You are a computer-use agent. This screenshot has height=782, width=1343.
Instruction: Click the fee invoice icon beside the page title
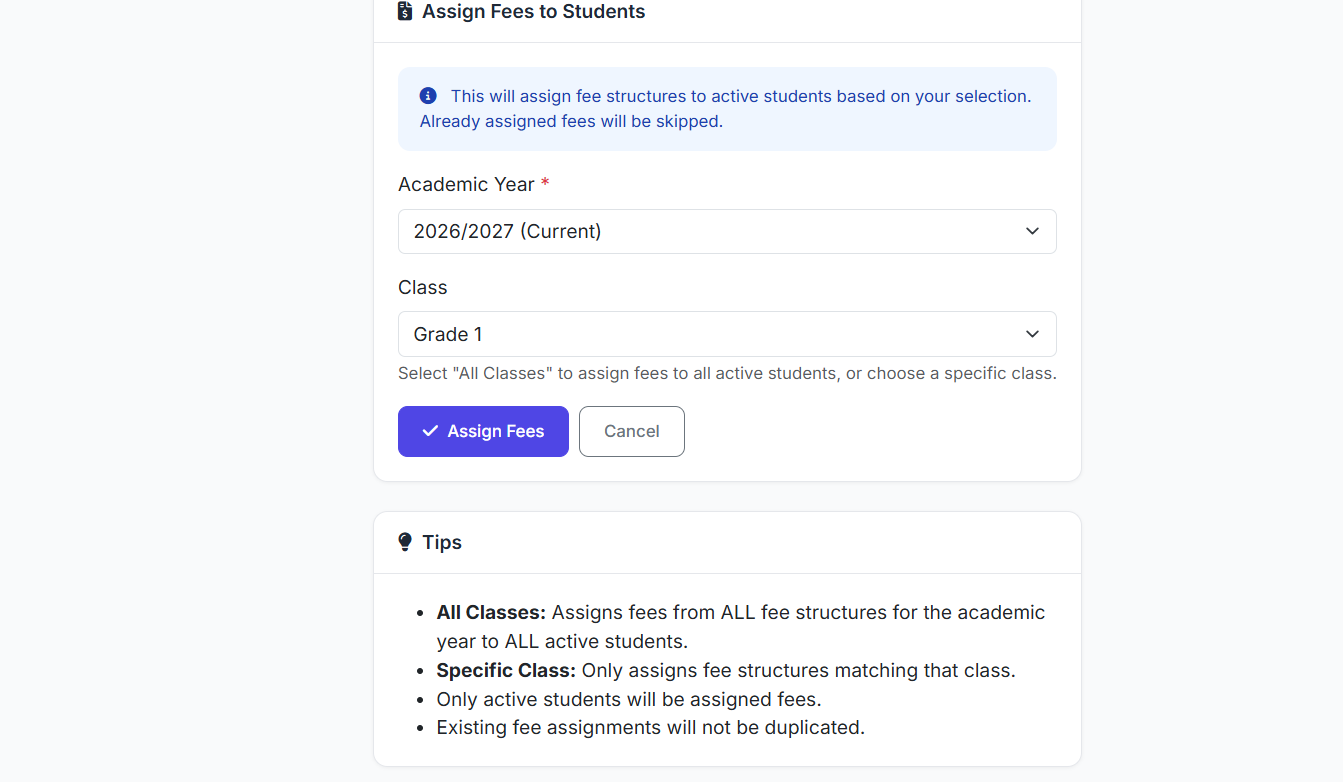[405, 12]
